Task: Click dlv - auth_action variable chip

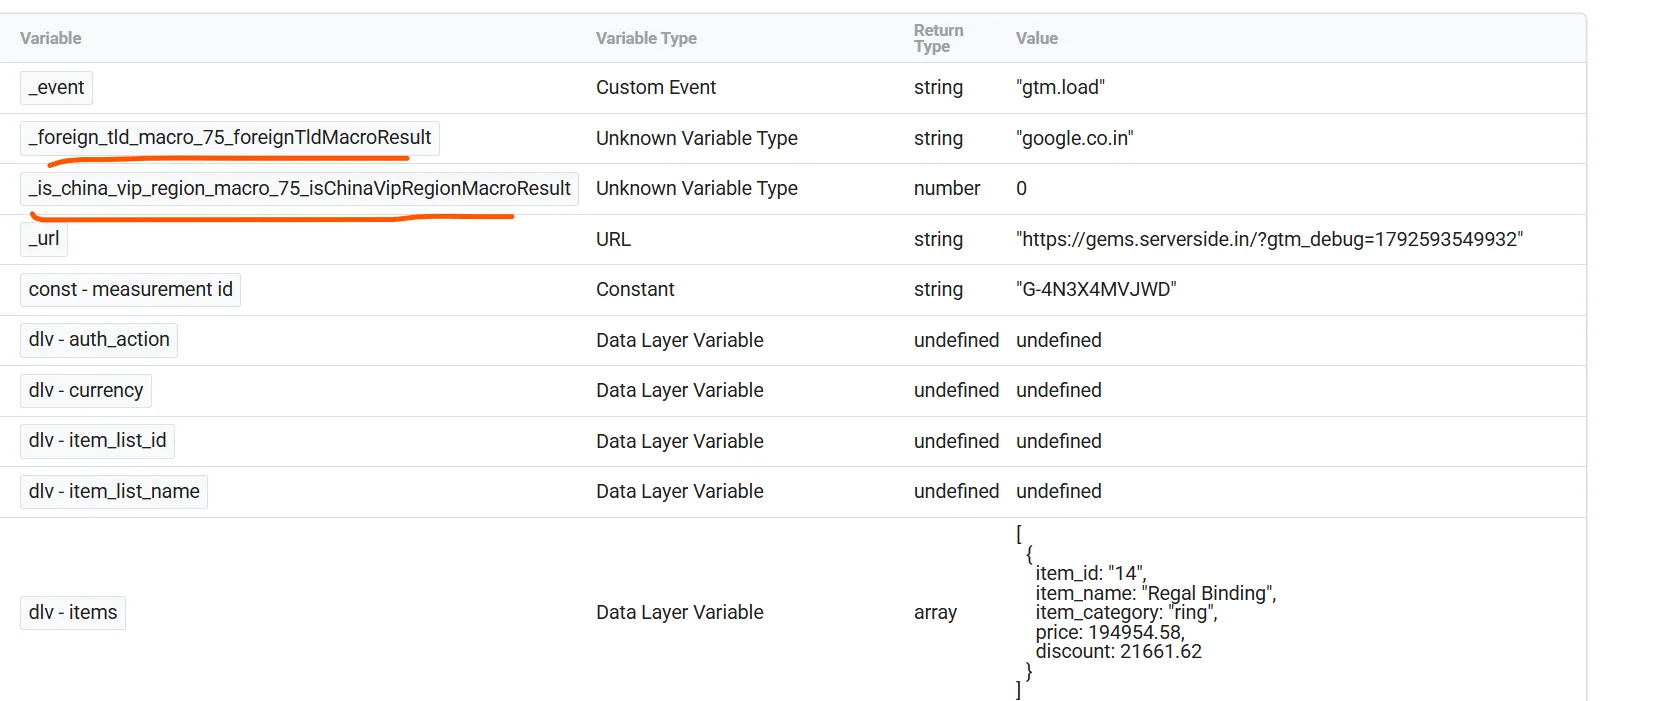Action: coord(99,340)
